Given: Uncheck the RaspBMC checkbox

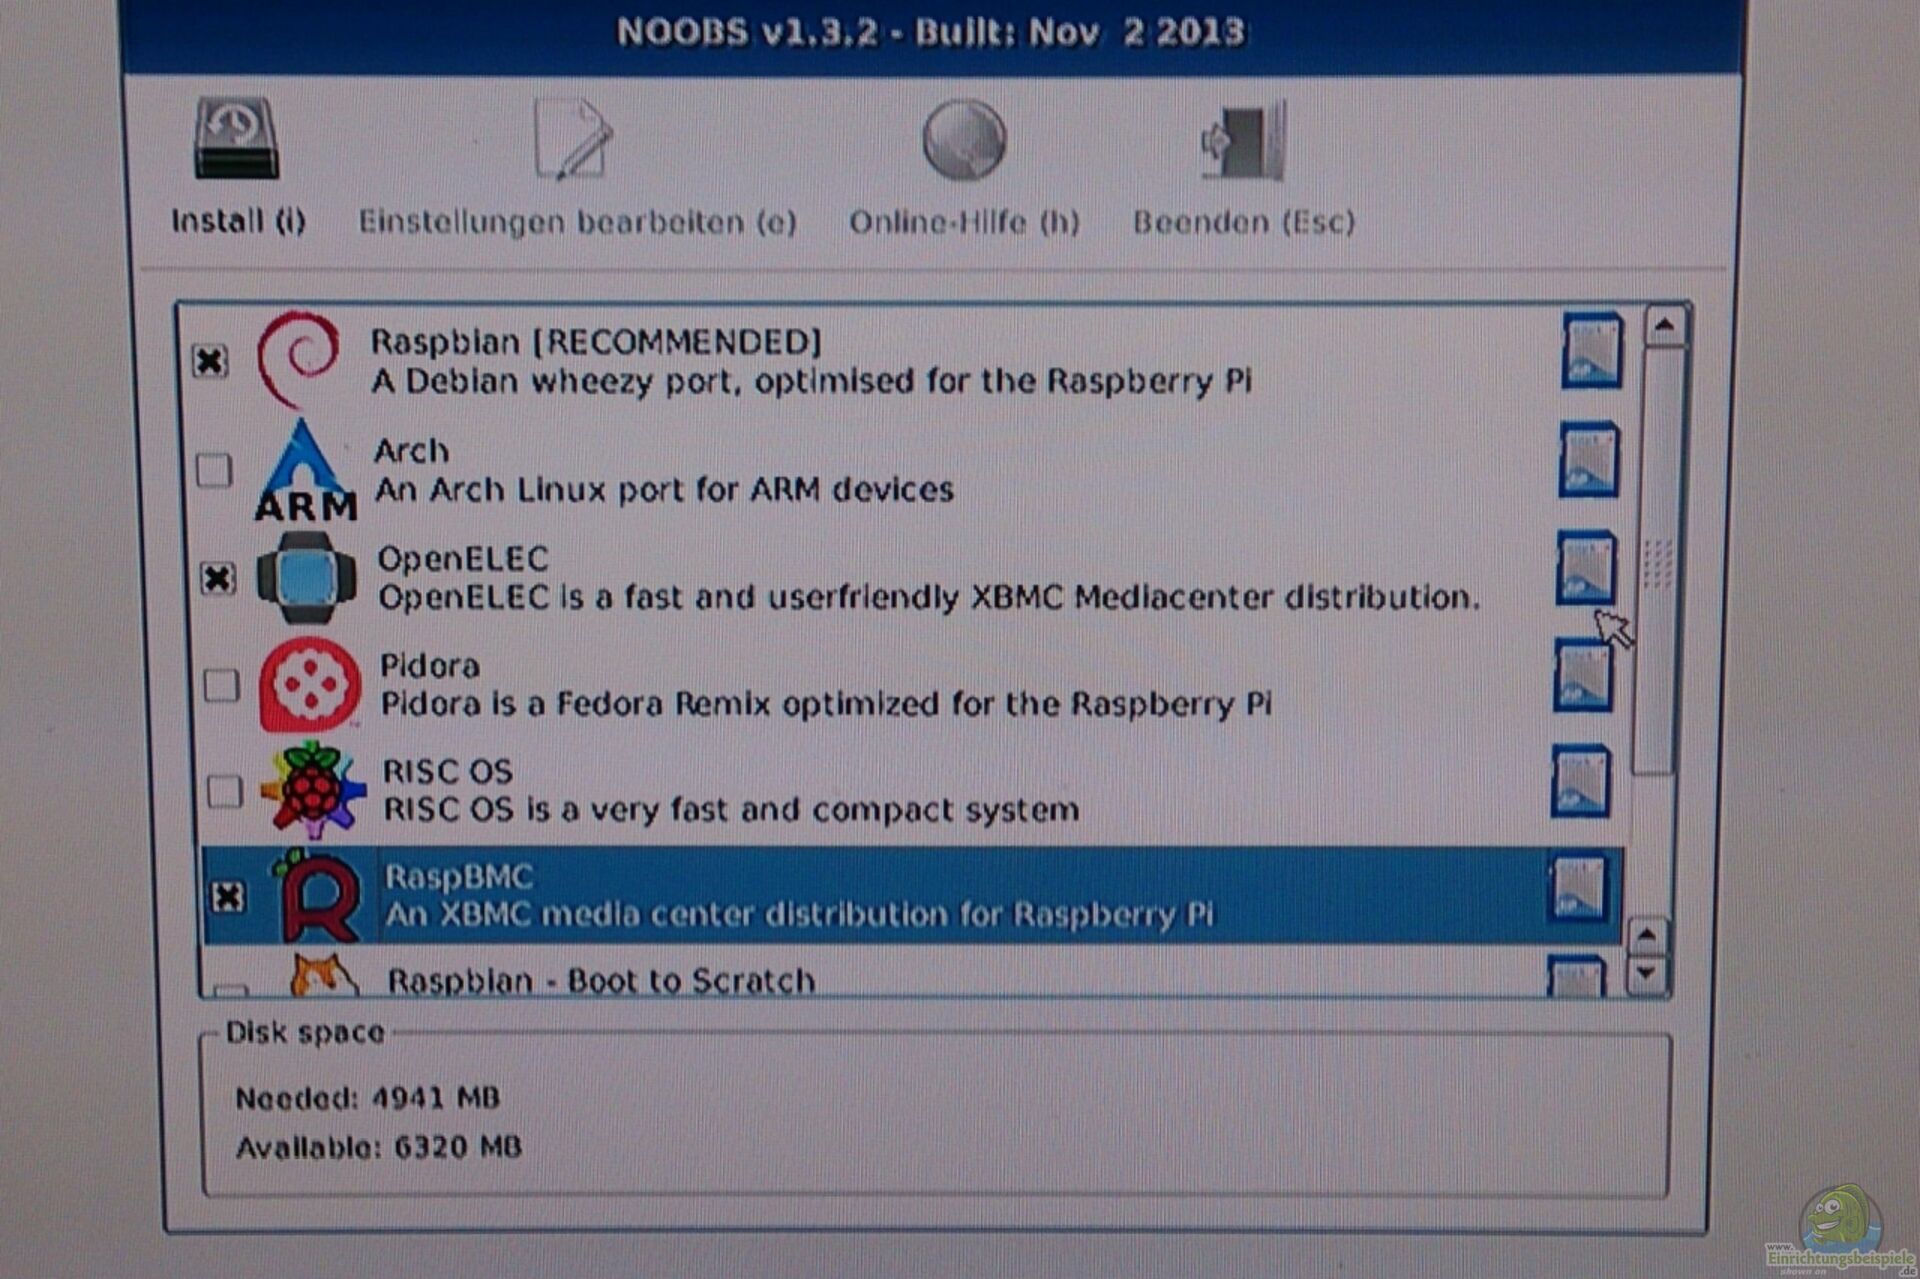Looking at the screenshot, I should click(228, 896).
